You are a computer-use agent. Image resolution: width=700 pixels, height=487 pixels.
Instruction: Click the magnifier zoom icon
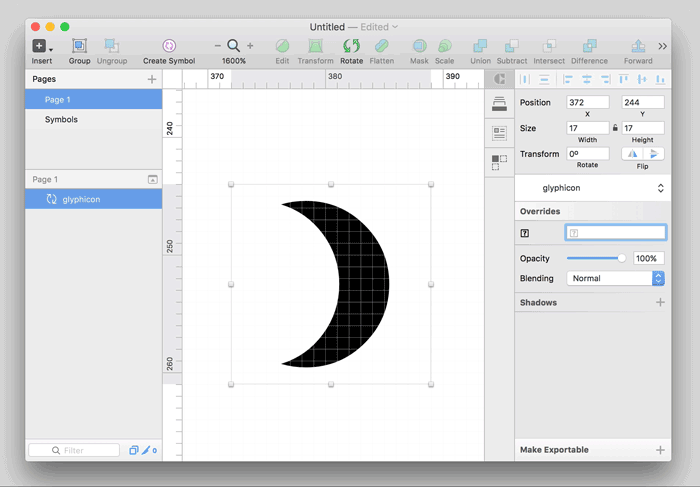tap(233, 46)
